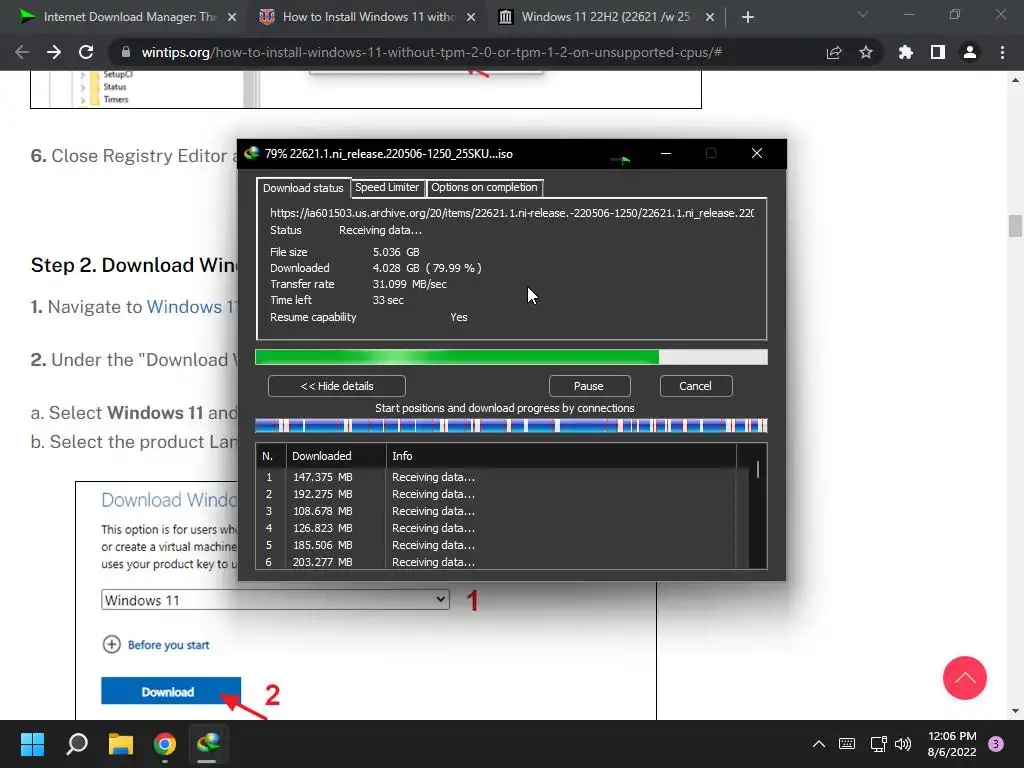This screenshot has width=1024, height=768.
Task: Click the archive.org download URL text
Action: click(512, 213)
